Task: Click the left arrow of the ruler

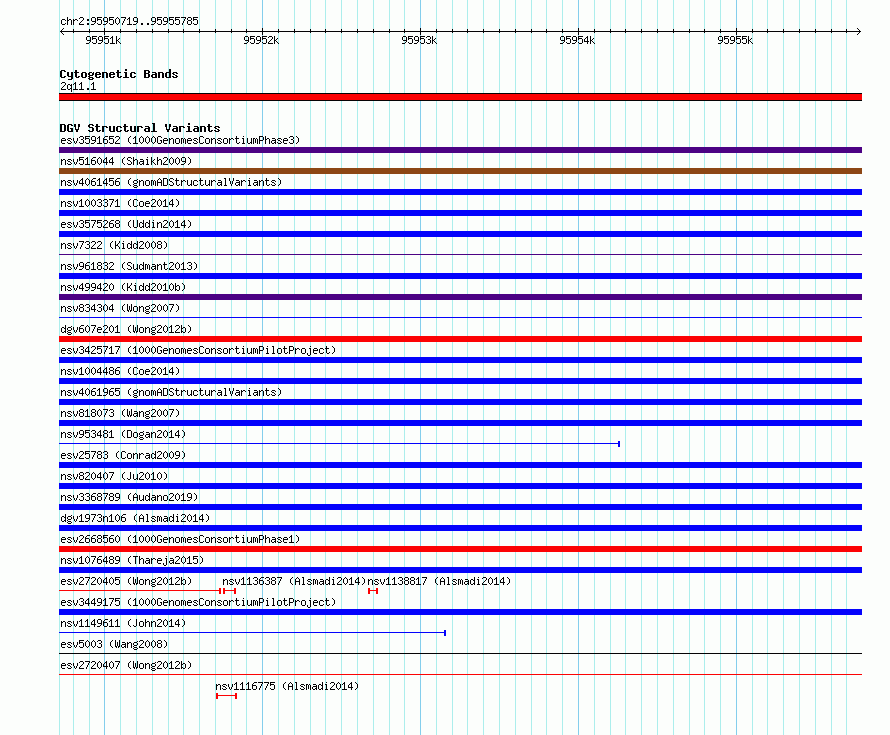Action: pyautogui.click(x=62, y=32)
